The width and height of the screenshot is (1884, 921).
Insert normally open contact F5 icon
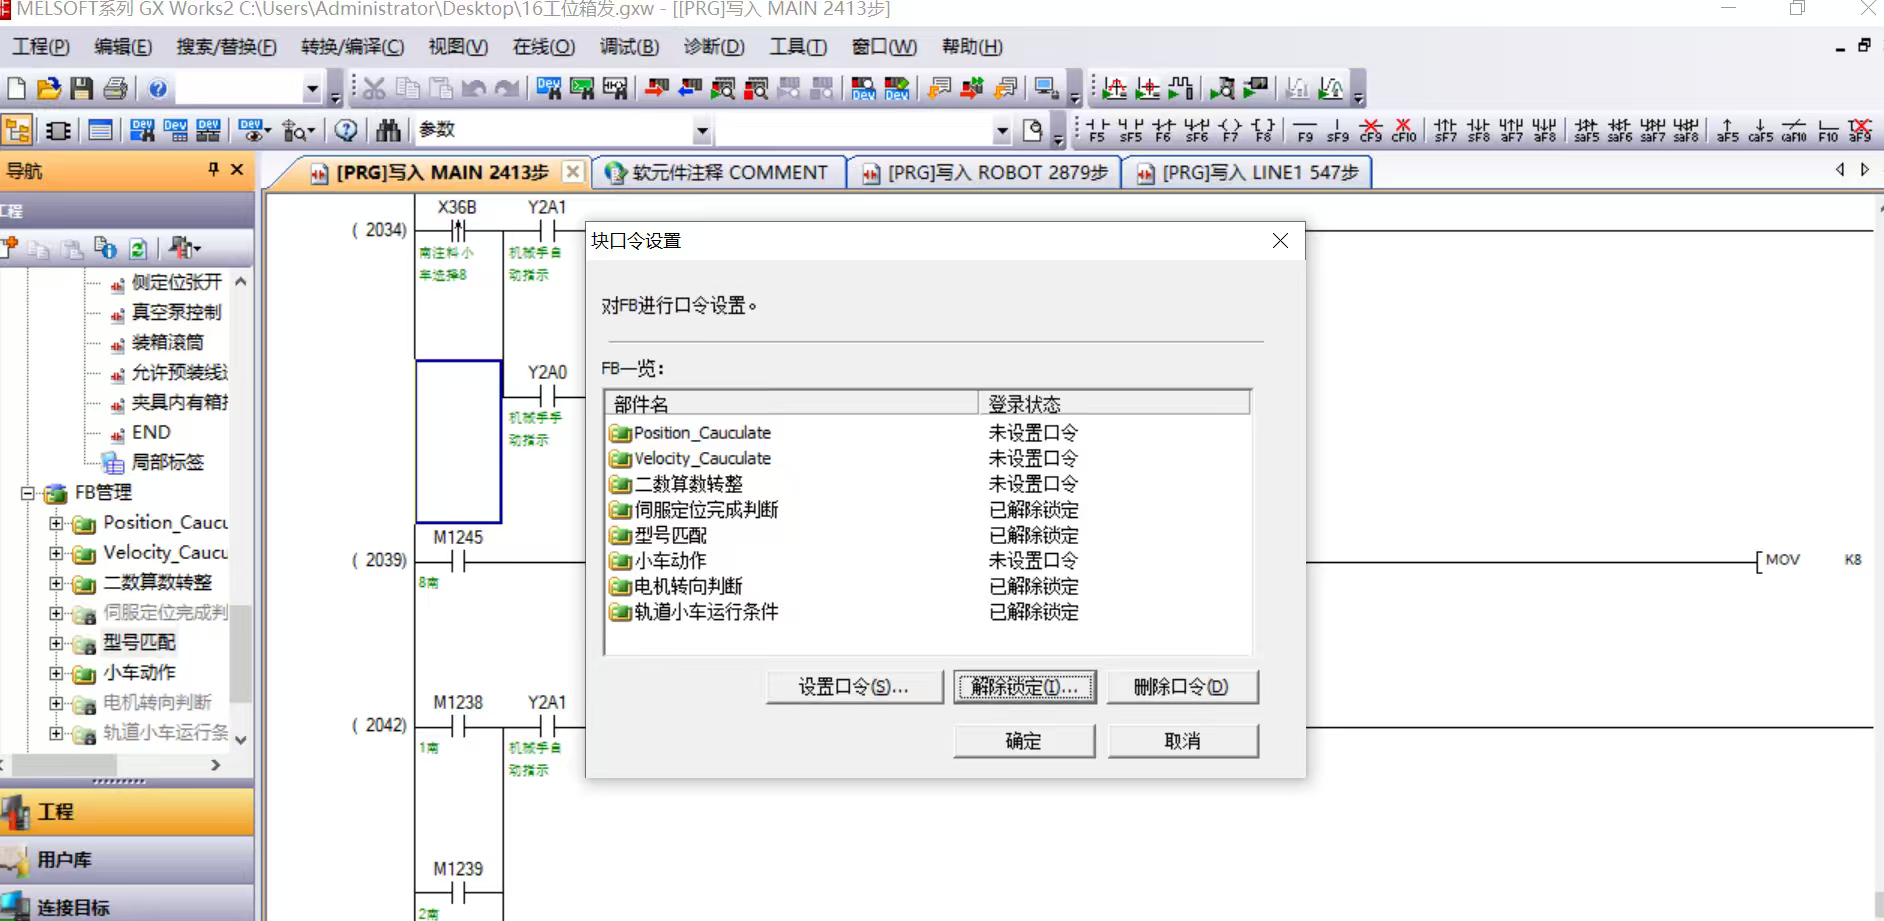click(1097, 131)
